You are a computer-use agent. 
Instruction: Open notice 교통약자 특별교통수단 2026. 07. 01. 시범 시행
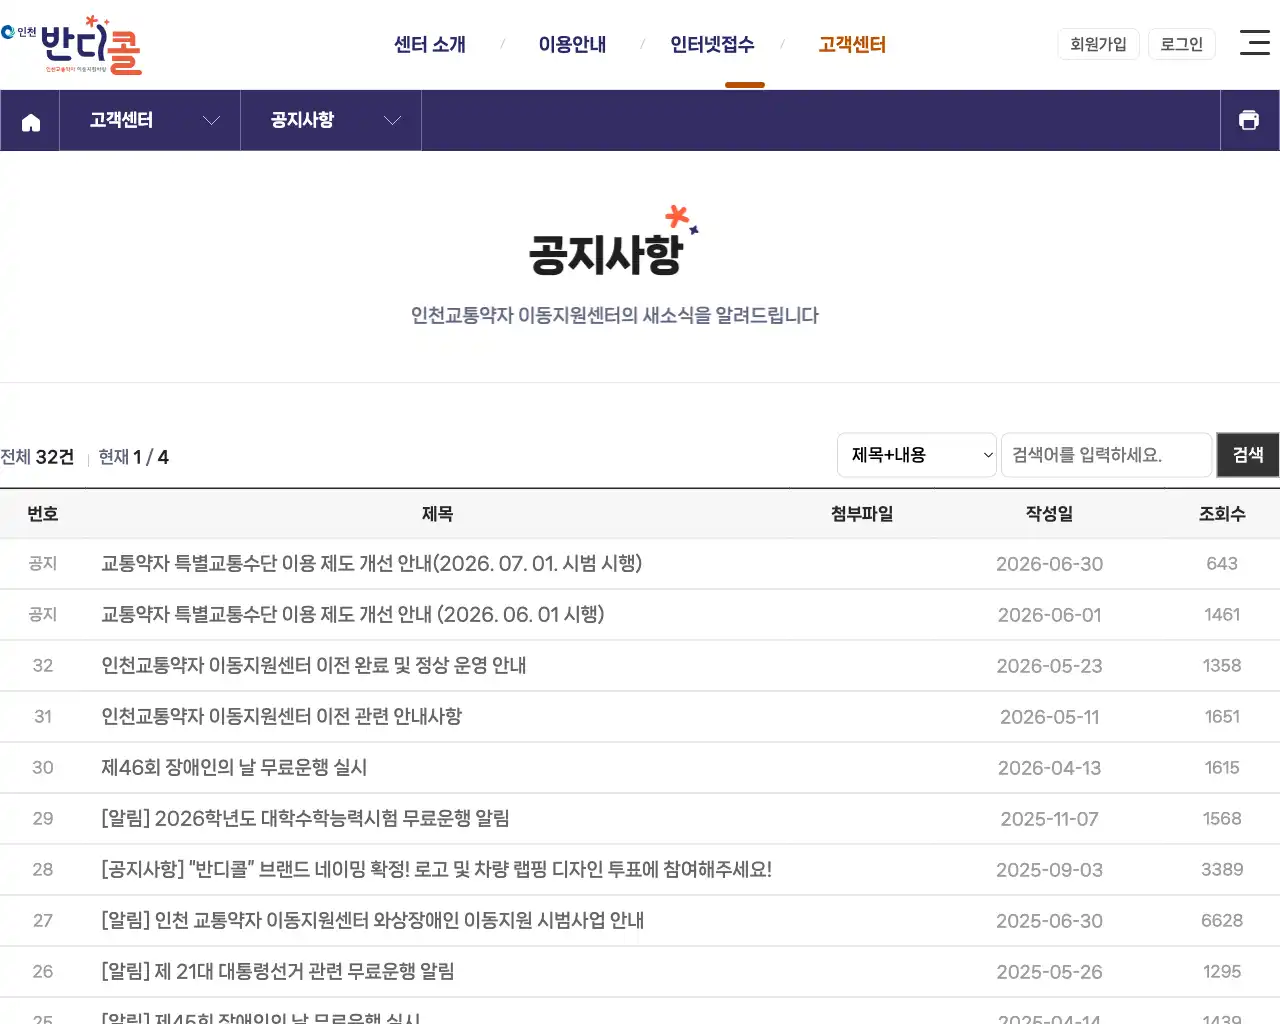pyautogui.click(x=371, y=564)
